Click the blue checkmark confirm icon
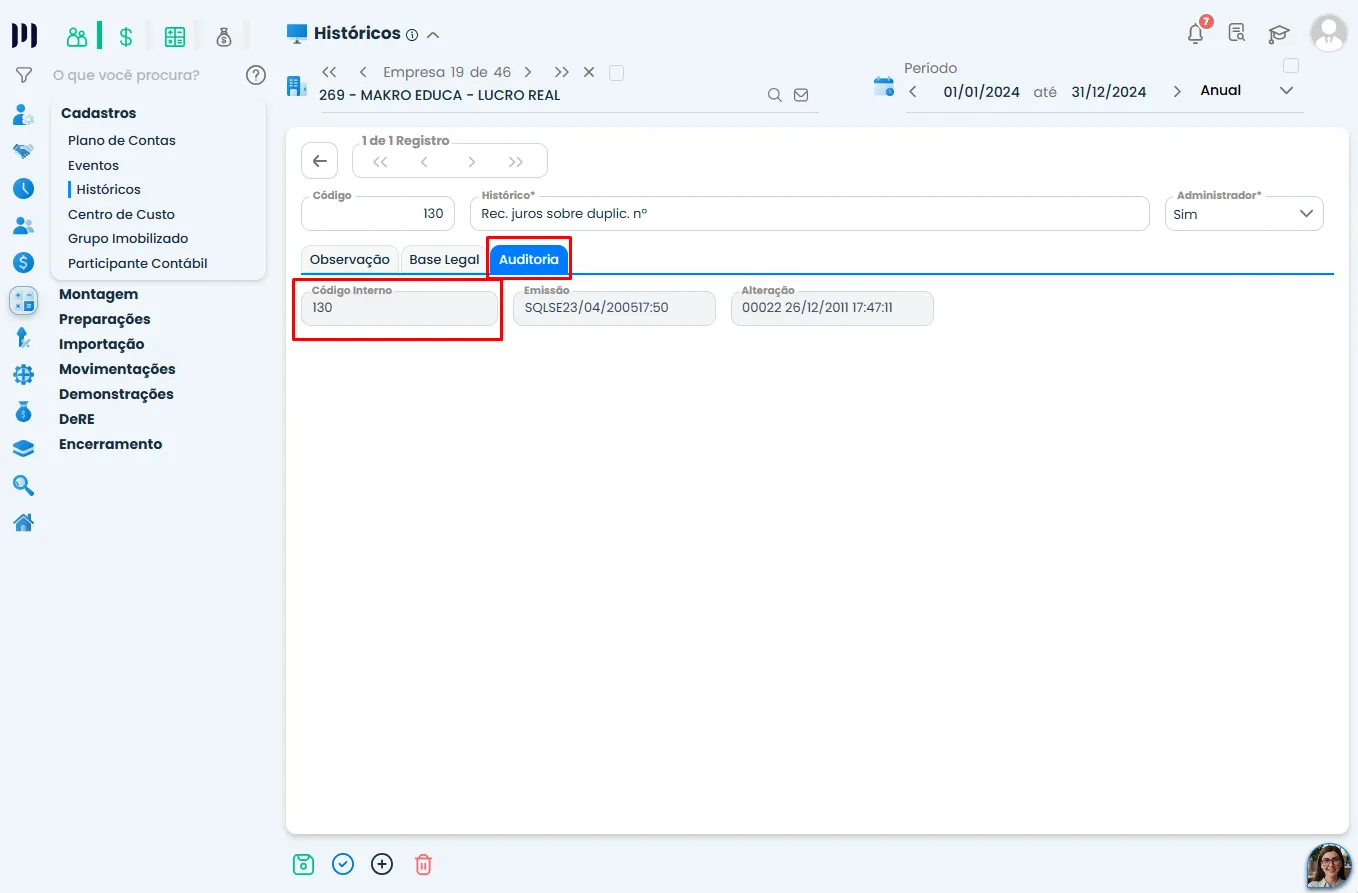This screenshot has width=1358, height=893. point(343,864)
